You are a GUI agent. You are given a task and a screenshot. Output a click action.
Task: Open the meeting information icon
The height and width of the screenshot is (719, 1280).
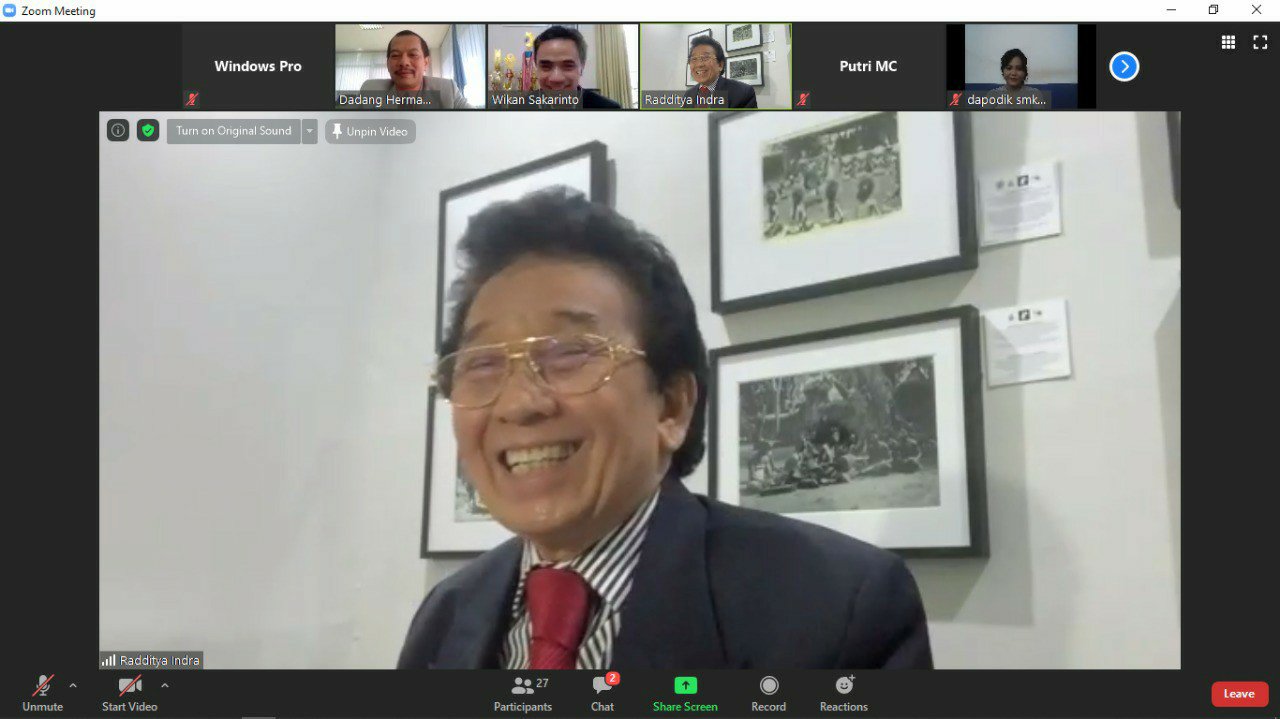click(x=118, y=131)
